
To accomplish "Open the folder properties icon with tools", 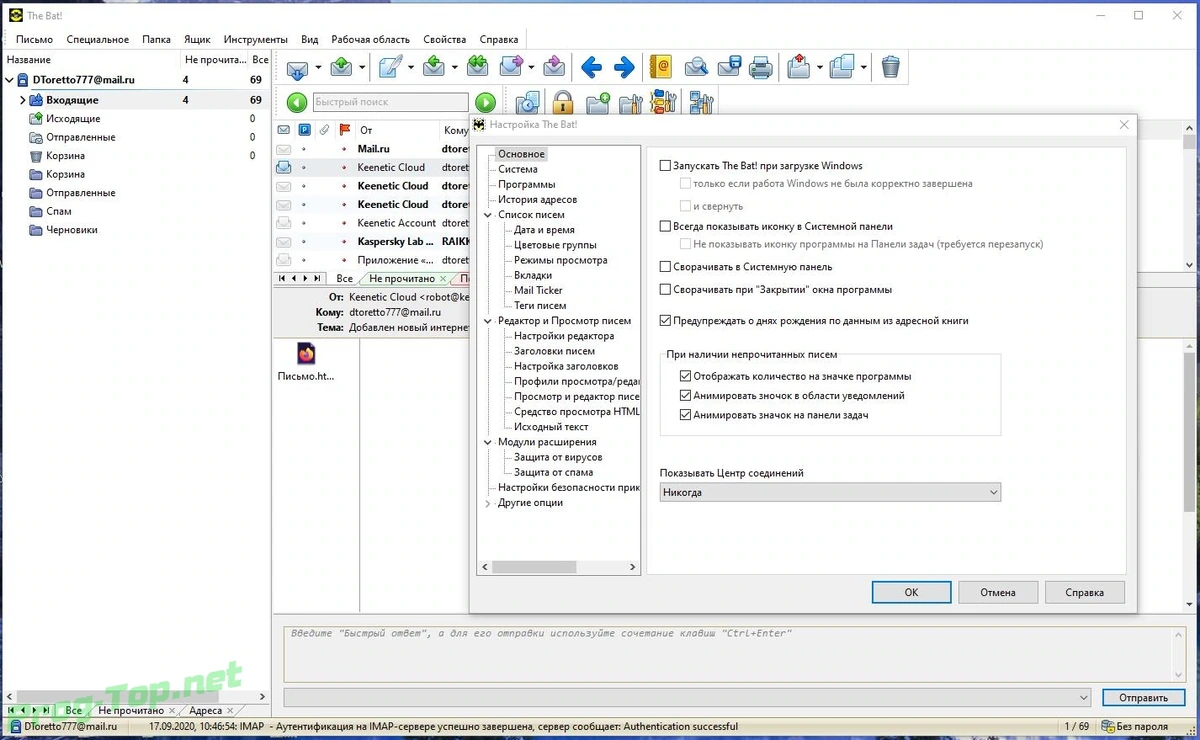I will (631, 102).
